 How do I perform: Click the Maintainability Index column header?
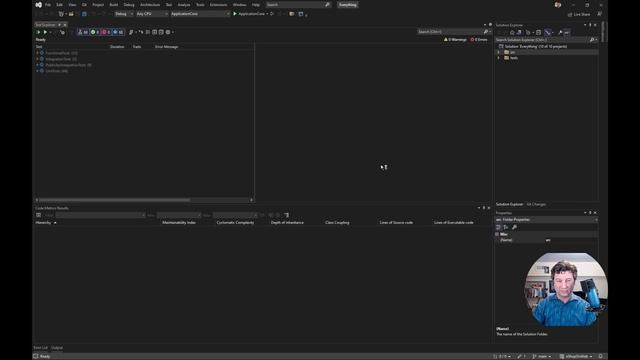(179, 223)
